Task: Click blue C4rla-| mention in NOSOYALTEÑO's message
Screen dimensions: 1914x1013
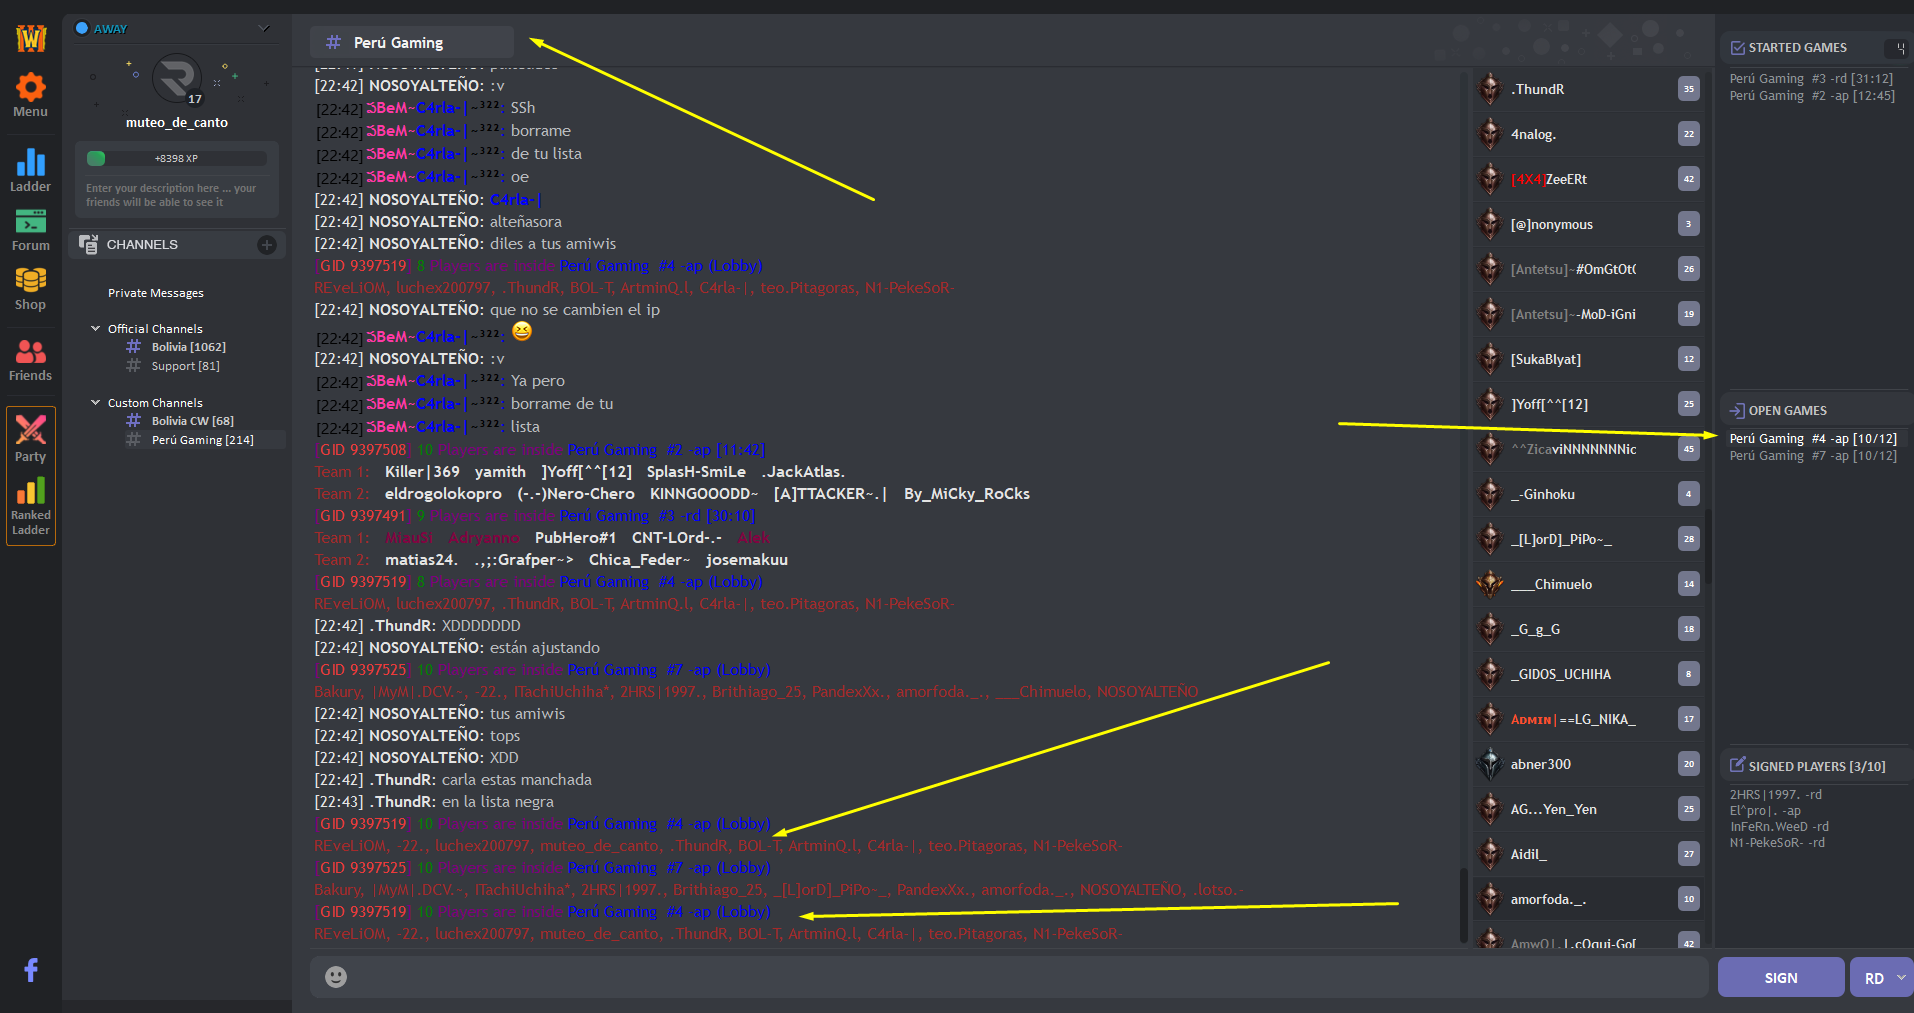Action: (x=516, y=200)
